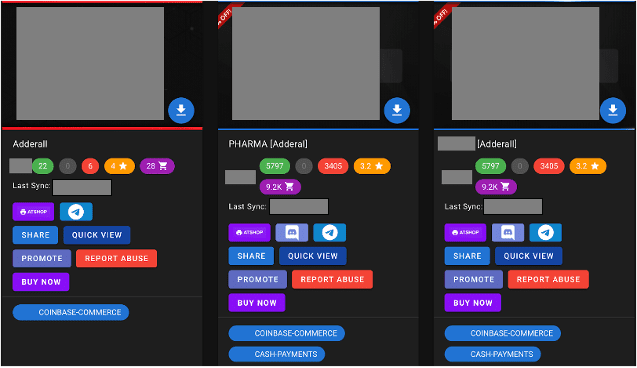Screen dimensions: 637x368
Task: Click the Telegram icon on the PHARMA [Adderal] listing
Action: click(x=329, y=232)
